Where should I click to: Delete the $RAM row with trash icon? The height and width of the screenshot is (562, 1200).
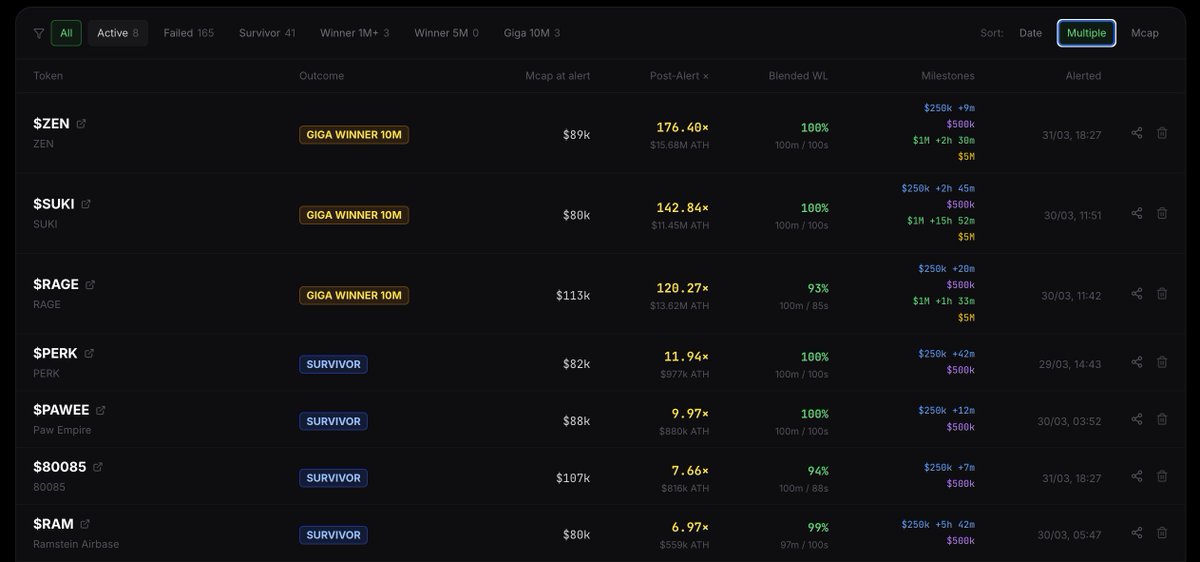click(x=1162, y=533)
